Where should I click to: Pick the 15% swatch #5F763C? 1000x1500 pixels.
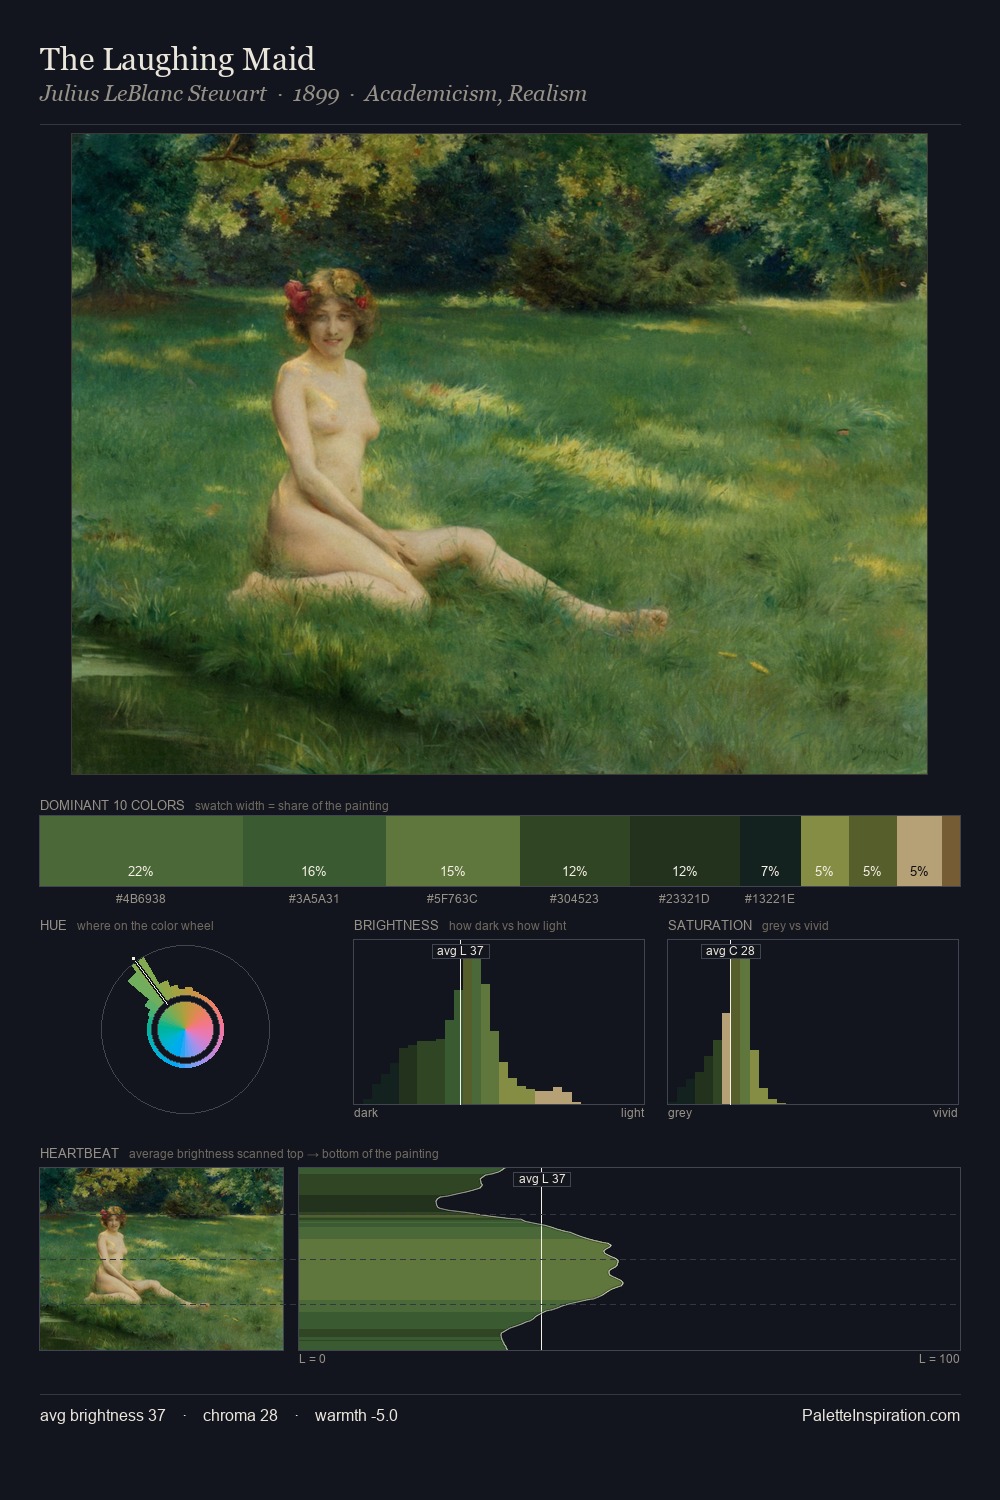point(453,851)
